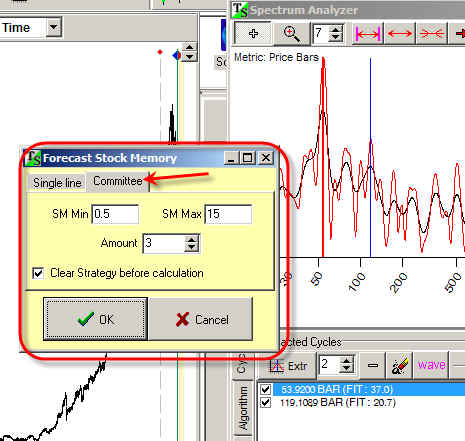Click the minus remove cycle button

pos(373,366)
